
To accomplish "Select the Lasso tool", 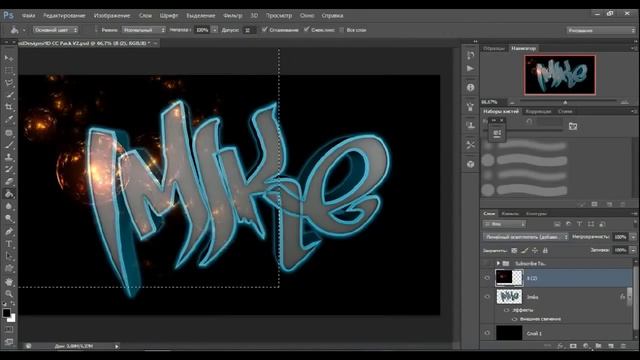I will [9, 82].
